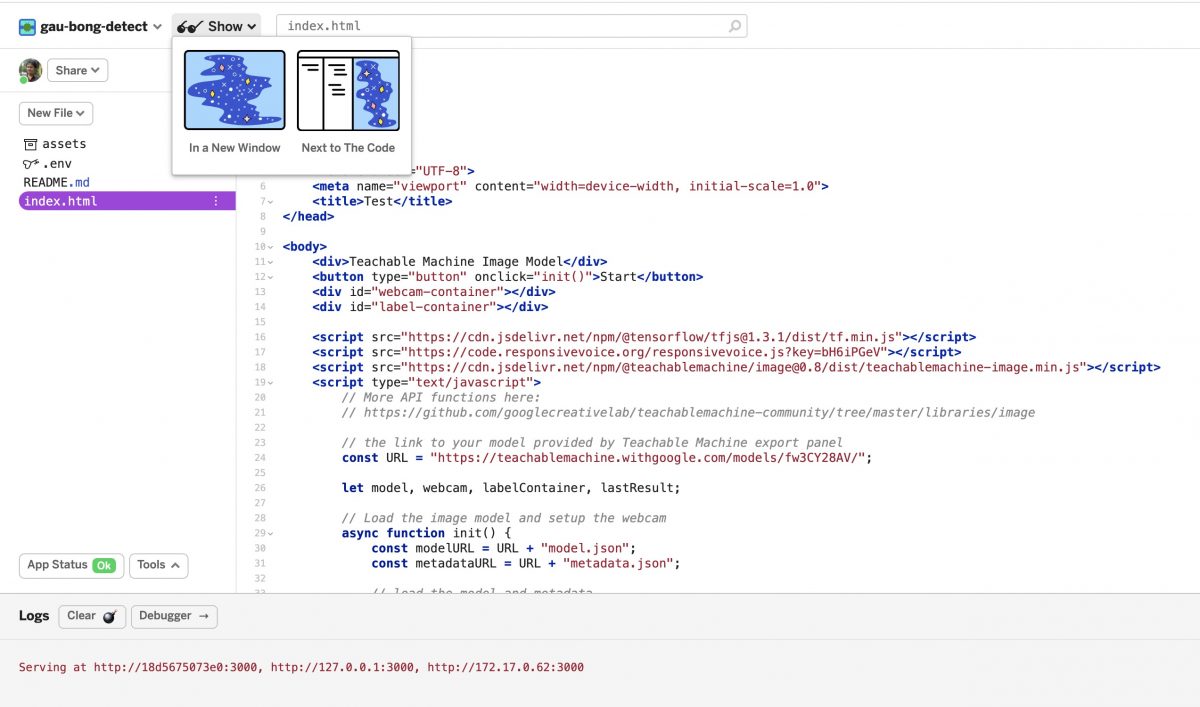Viewport: 1200px width, 707px height.
Task: Expand the Tools menu
Action: point(159,565)
